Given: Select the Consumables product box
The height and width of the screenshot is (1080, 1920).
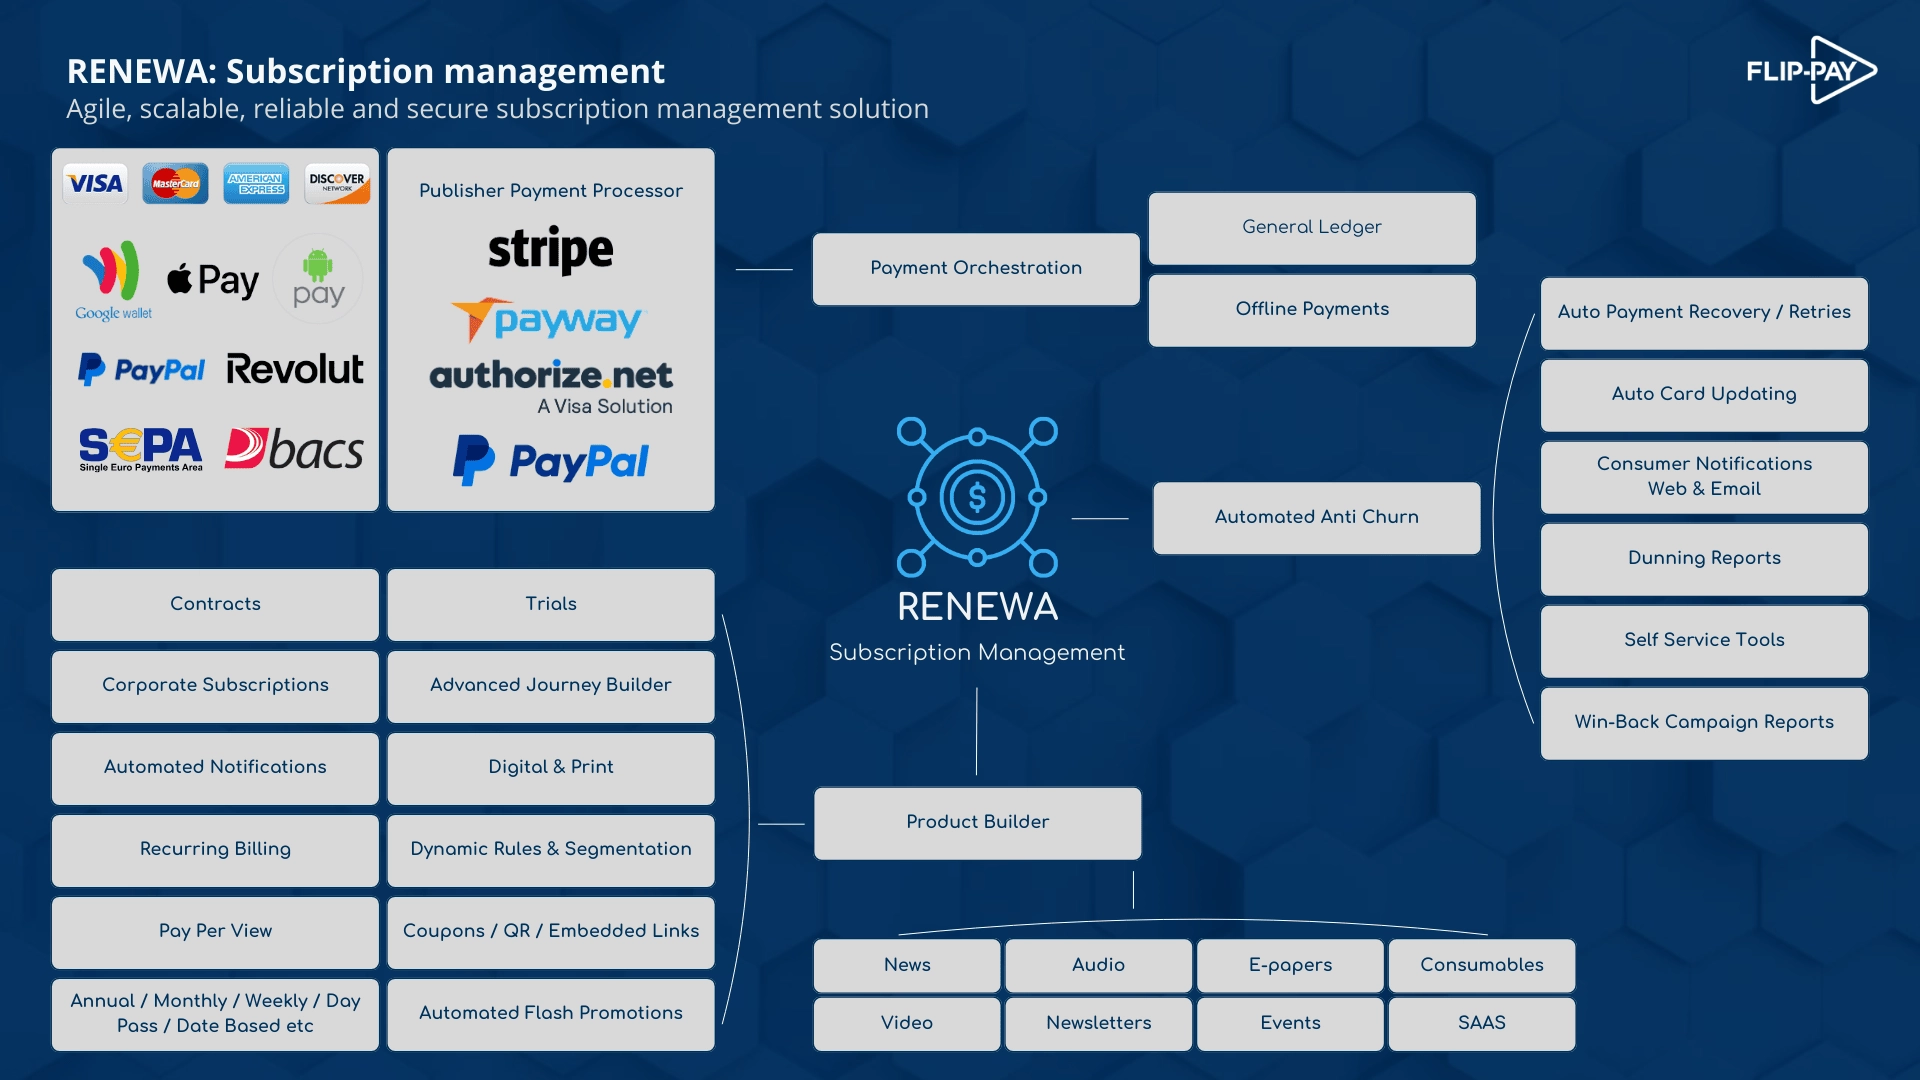Looking at the screenshot, I should (x=1482, y=966).
